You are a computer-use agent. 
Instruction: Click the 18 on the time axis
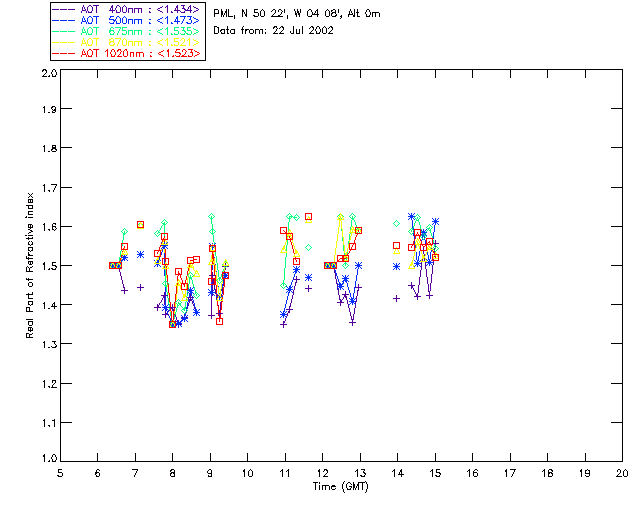tap(547, 473)
